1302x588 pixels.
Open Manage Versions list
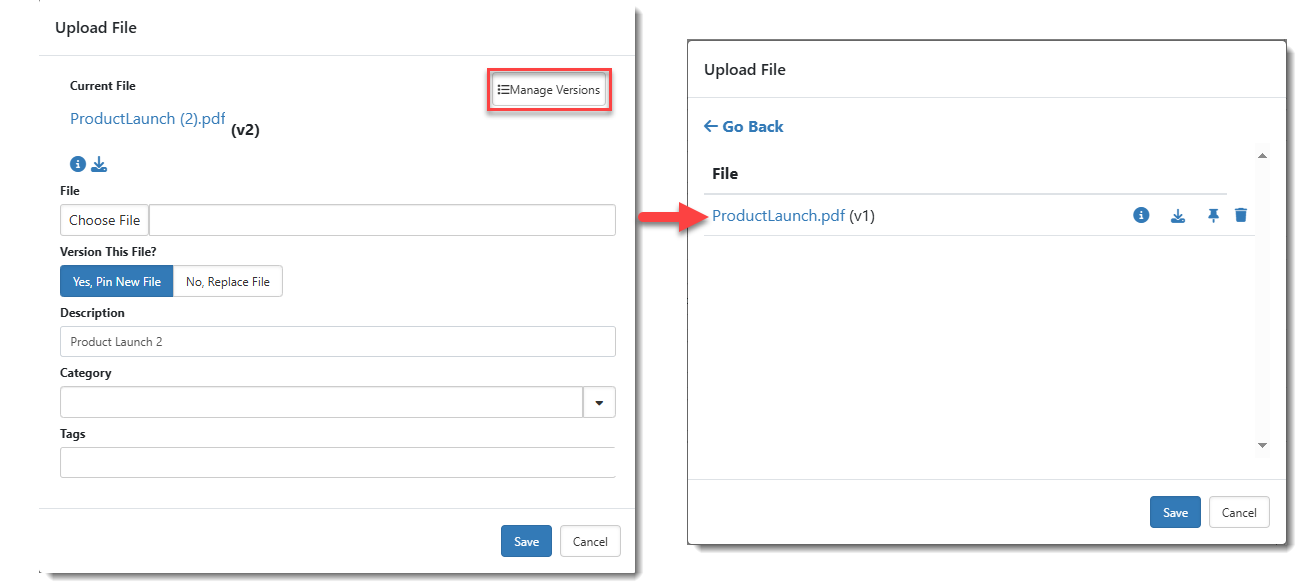pos(549,90)
